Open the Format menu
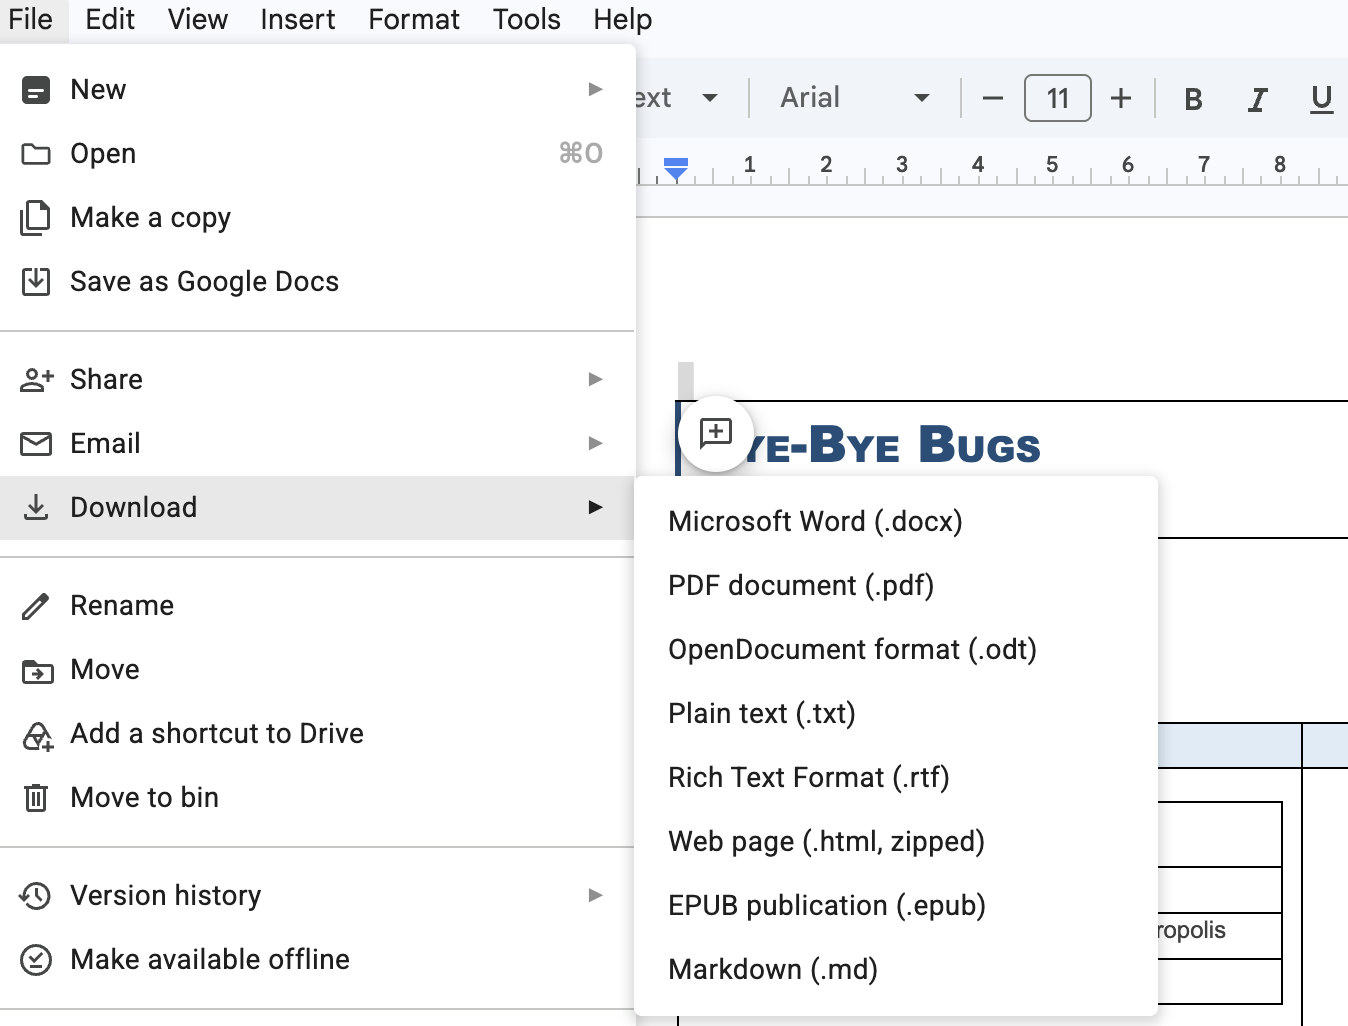 point(414,20)
